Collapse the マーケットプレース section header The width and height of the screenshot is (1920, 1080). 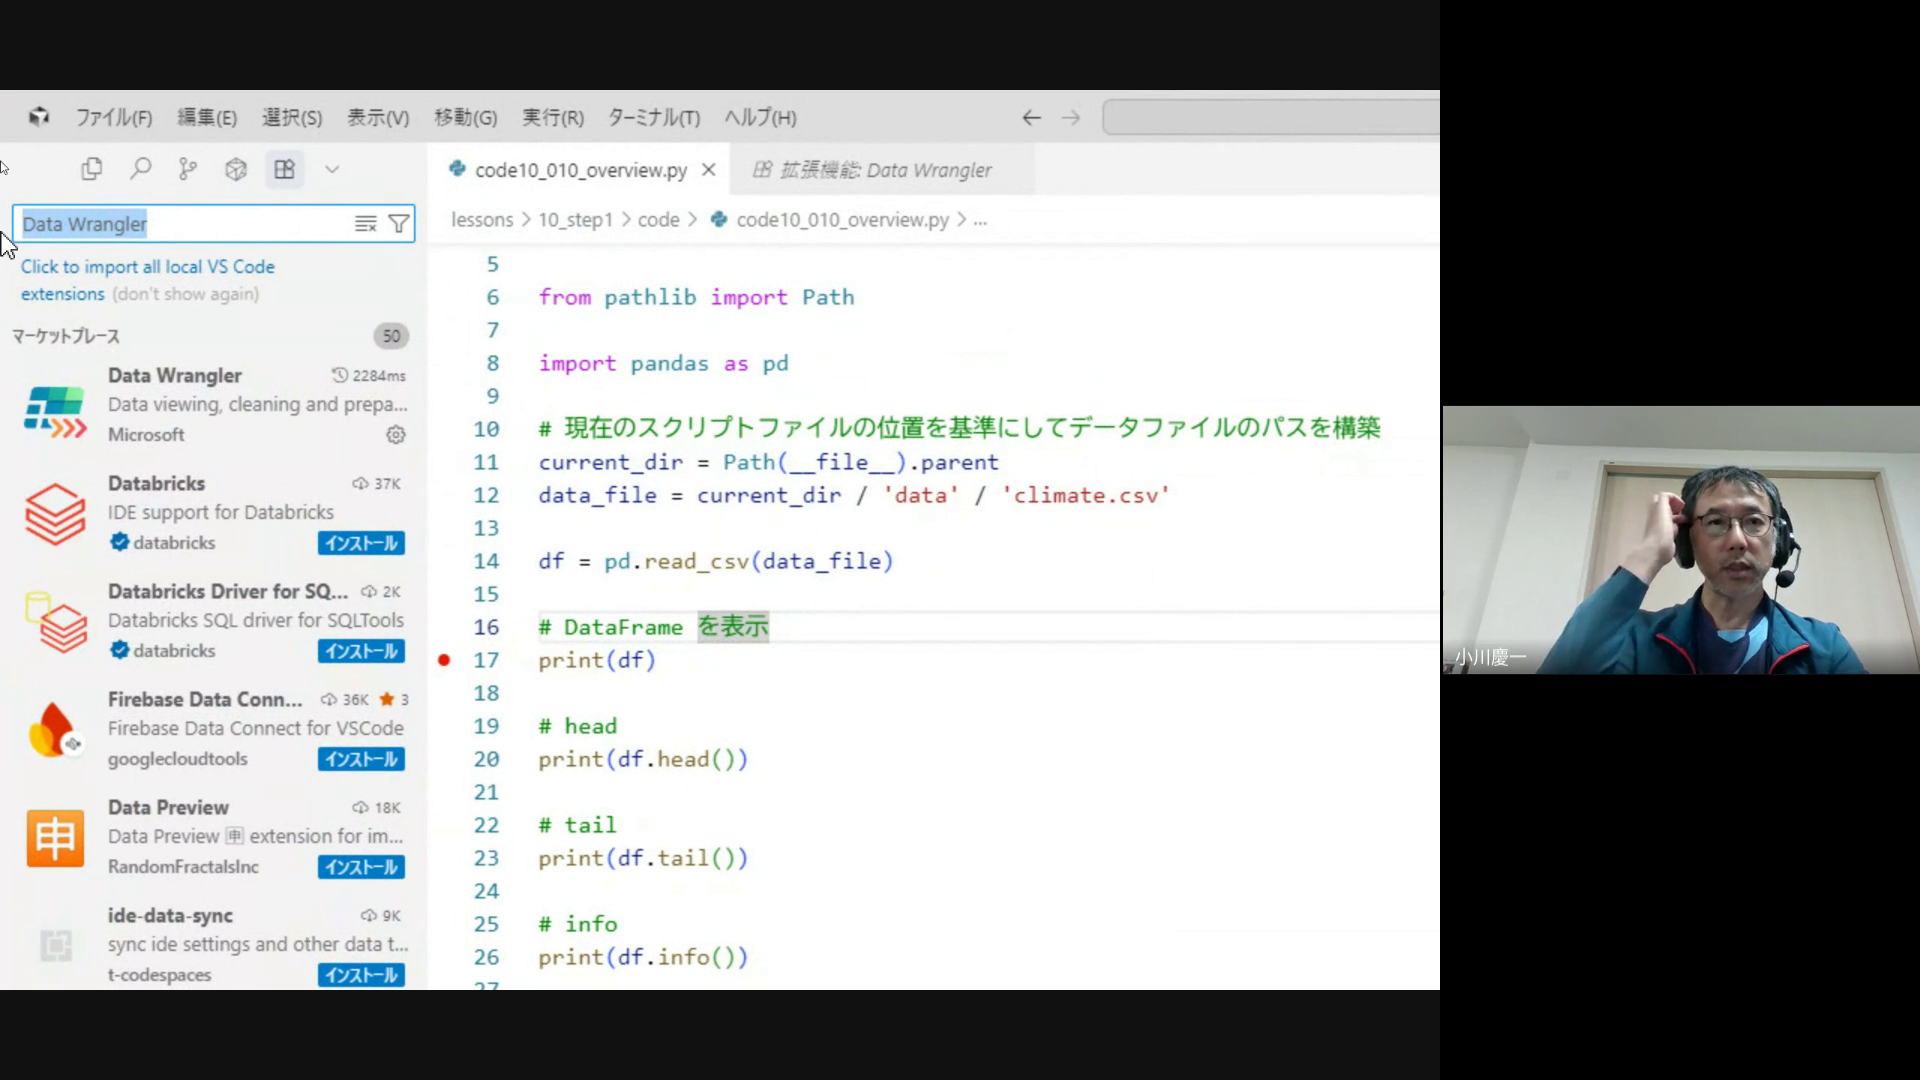[x=66, y=336]
